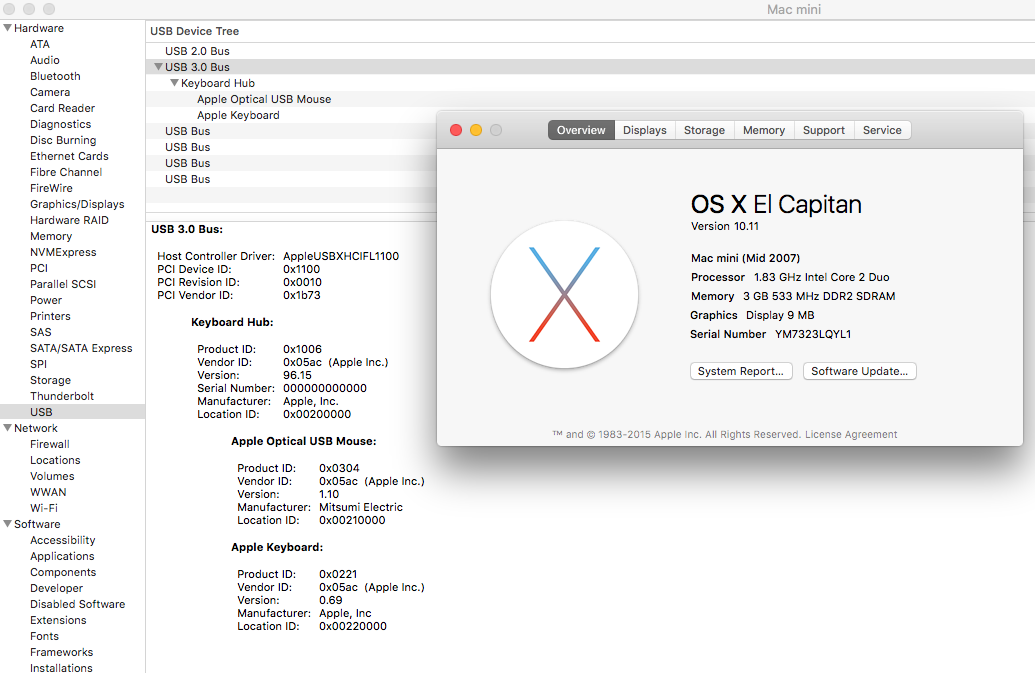Select FireWire in the sidebar
1035x673 pixels.
pos(51,188)
